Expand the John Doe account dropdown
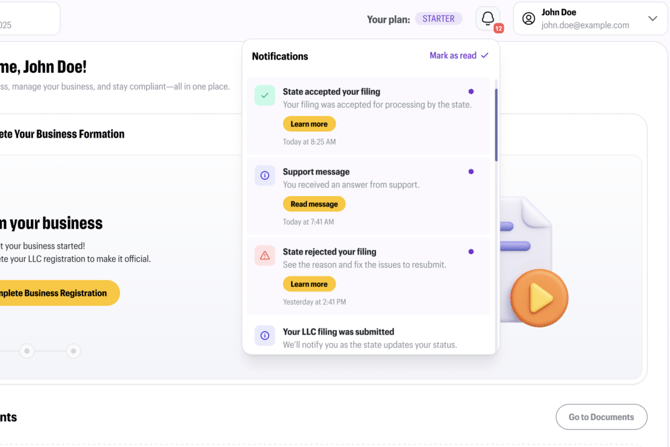This screenshot has height=447, width=670. [x=652, y=19]
